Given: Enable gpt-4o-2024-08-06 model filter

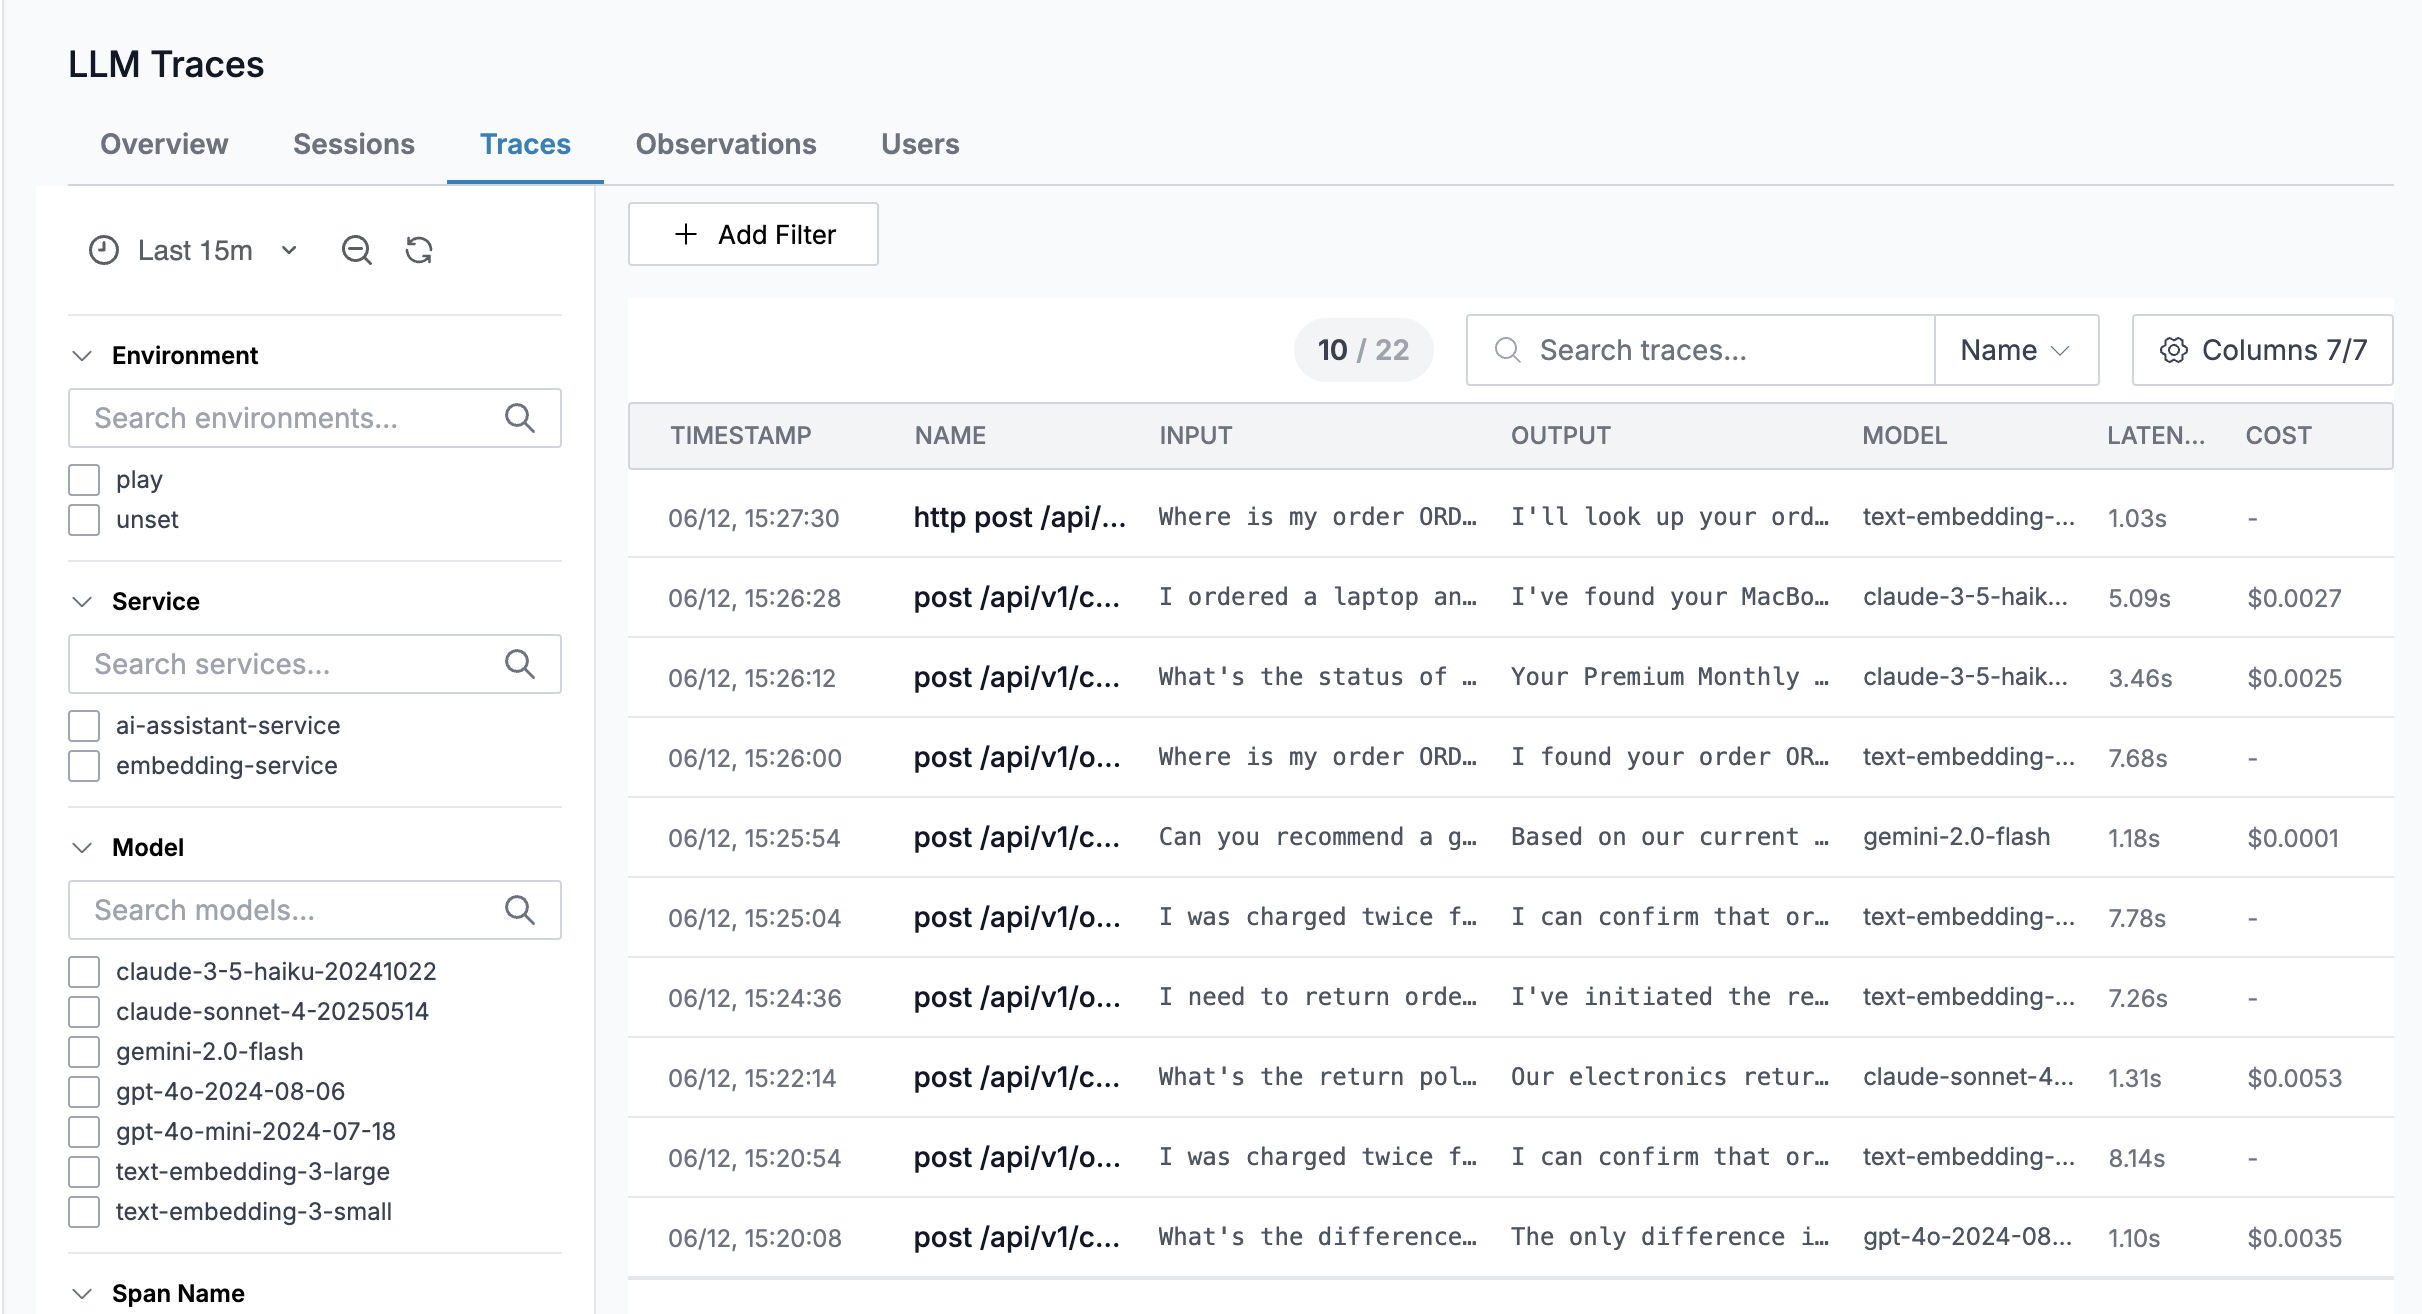Looking at the screenshot, I should coord(84,1092).
